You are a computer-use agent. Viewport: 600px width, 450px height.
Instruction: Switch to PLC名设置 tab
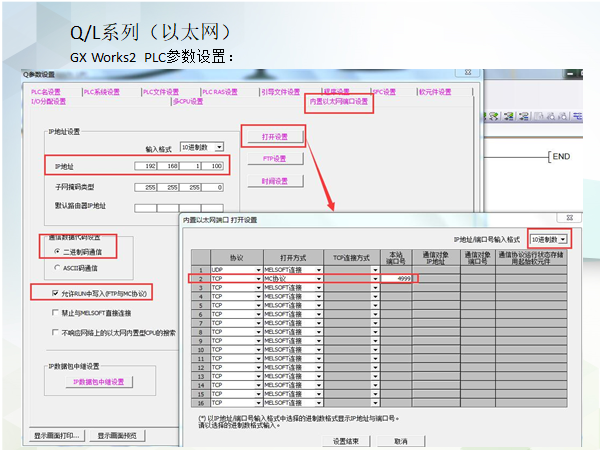point(46,92)
